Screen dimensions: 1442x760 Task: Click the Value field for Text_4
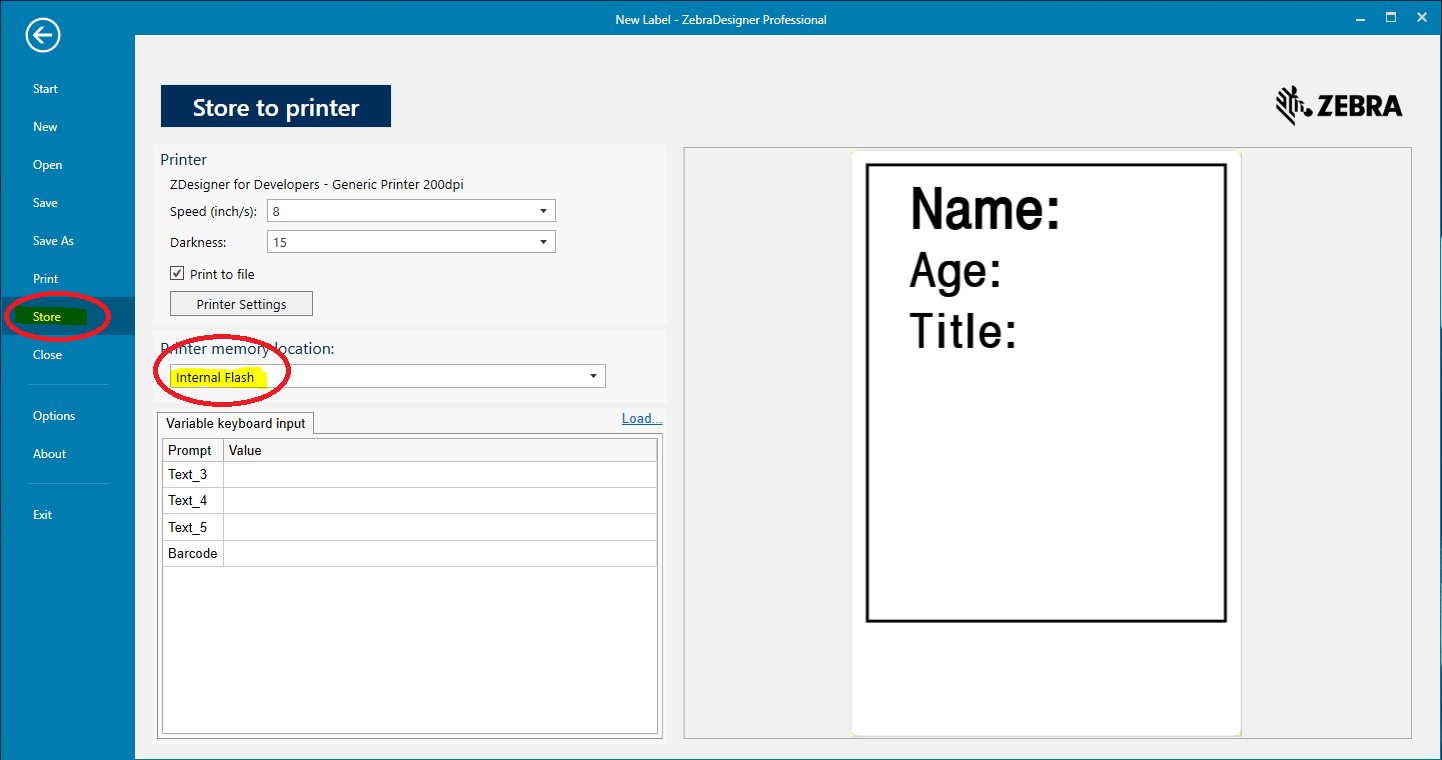440,501
